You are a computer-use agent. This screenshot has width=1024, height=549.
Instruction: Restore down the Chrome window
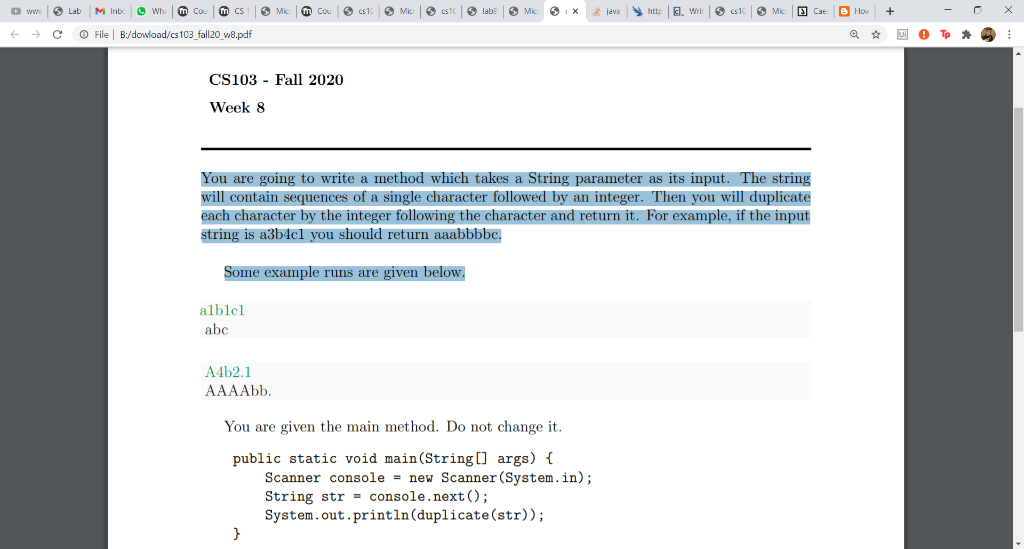[978, 10]
